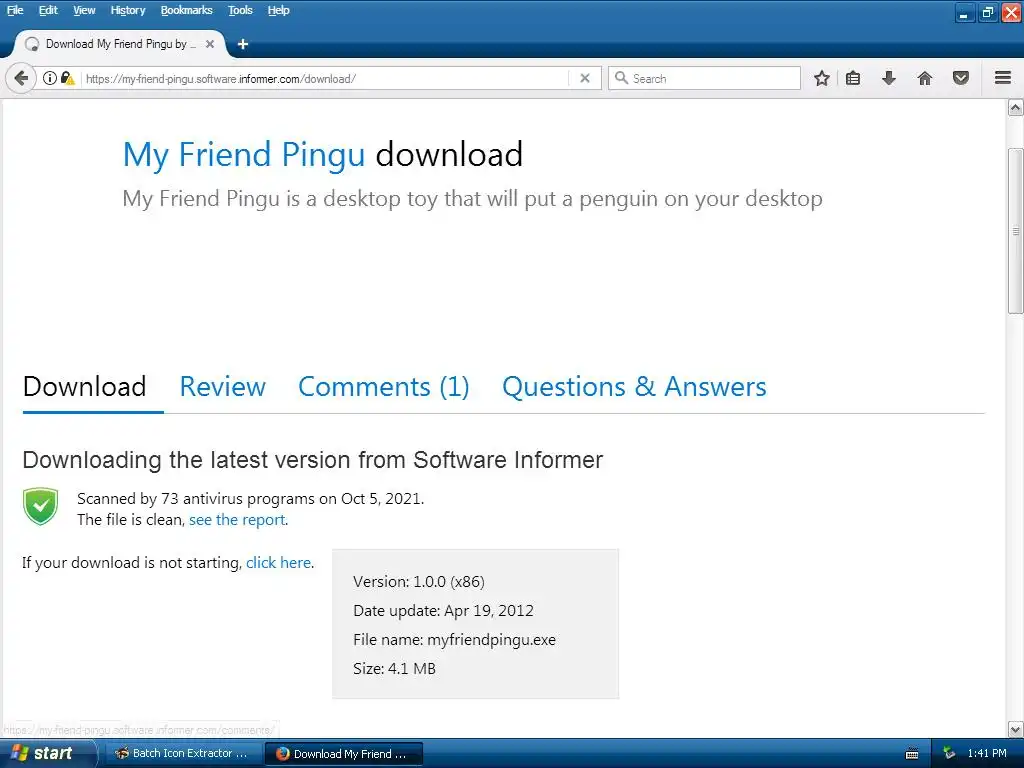Switch to Batch Icon Extractor taskbar item
1024x768 pixels.
pos(183,754)
